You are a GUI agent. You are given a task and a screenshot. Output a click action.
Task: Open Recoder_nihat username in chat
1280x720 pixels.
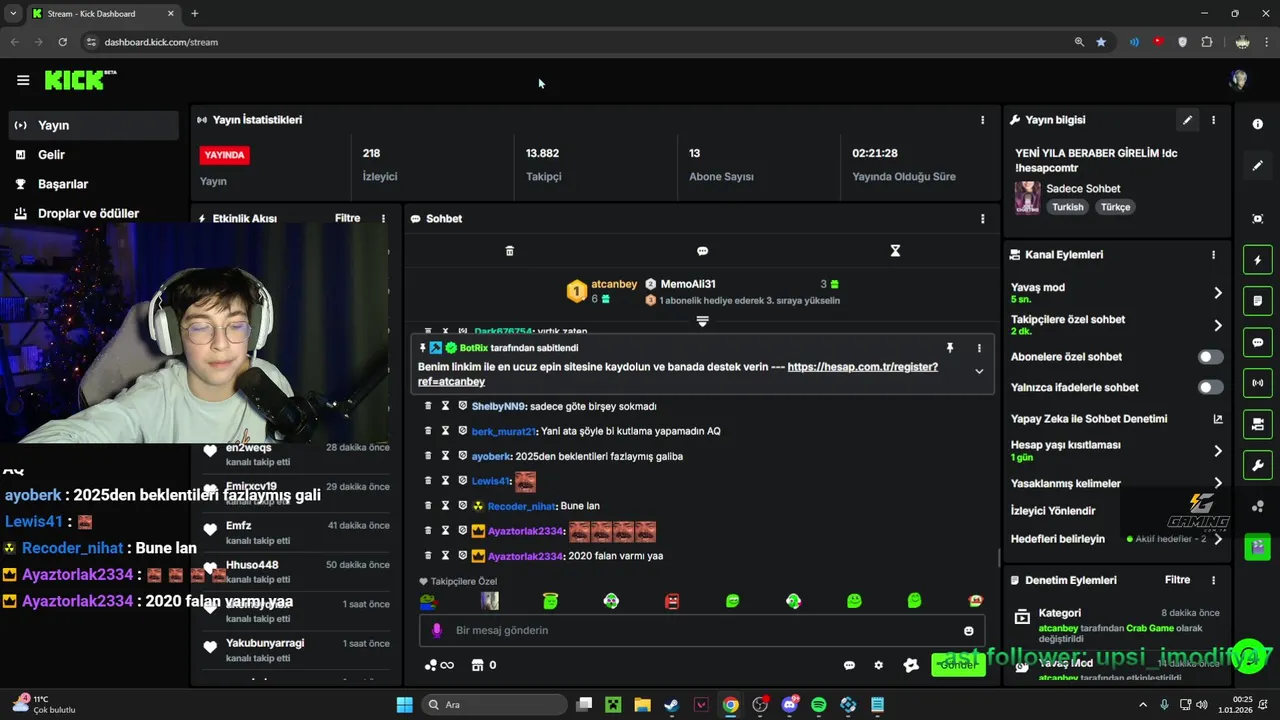(521, 506)
